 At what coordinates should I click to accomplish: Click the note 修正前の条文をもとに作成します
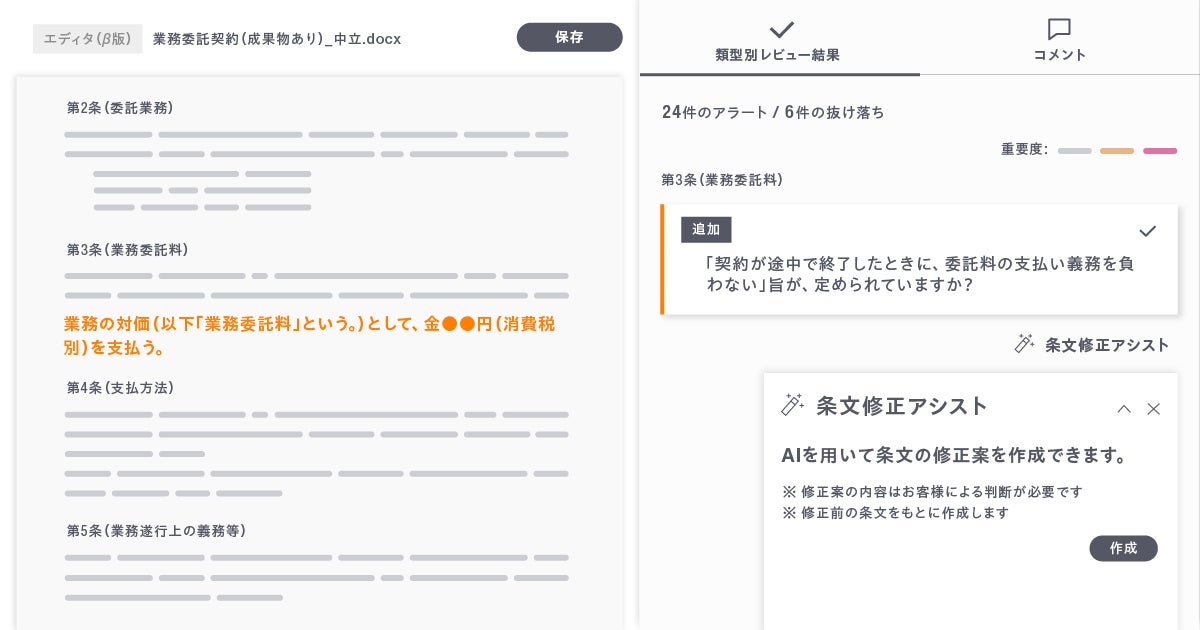[896, 513]
